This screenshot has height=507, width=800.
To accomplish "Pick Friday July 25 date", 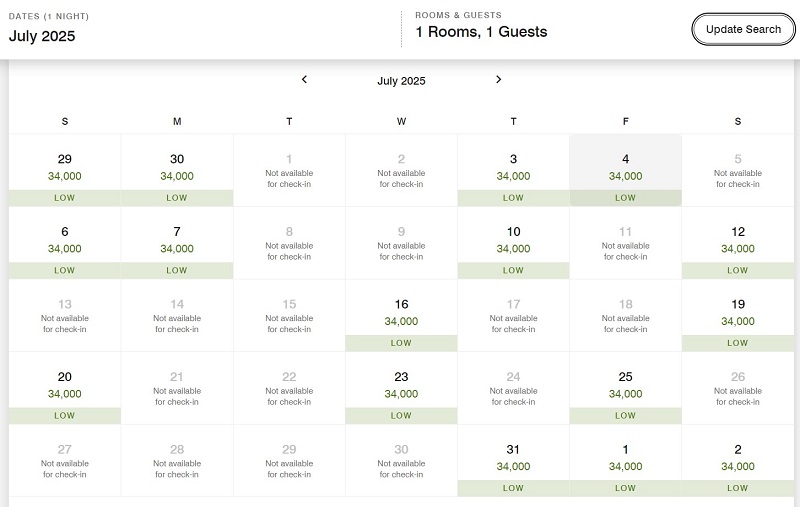I will (626, 388).
